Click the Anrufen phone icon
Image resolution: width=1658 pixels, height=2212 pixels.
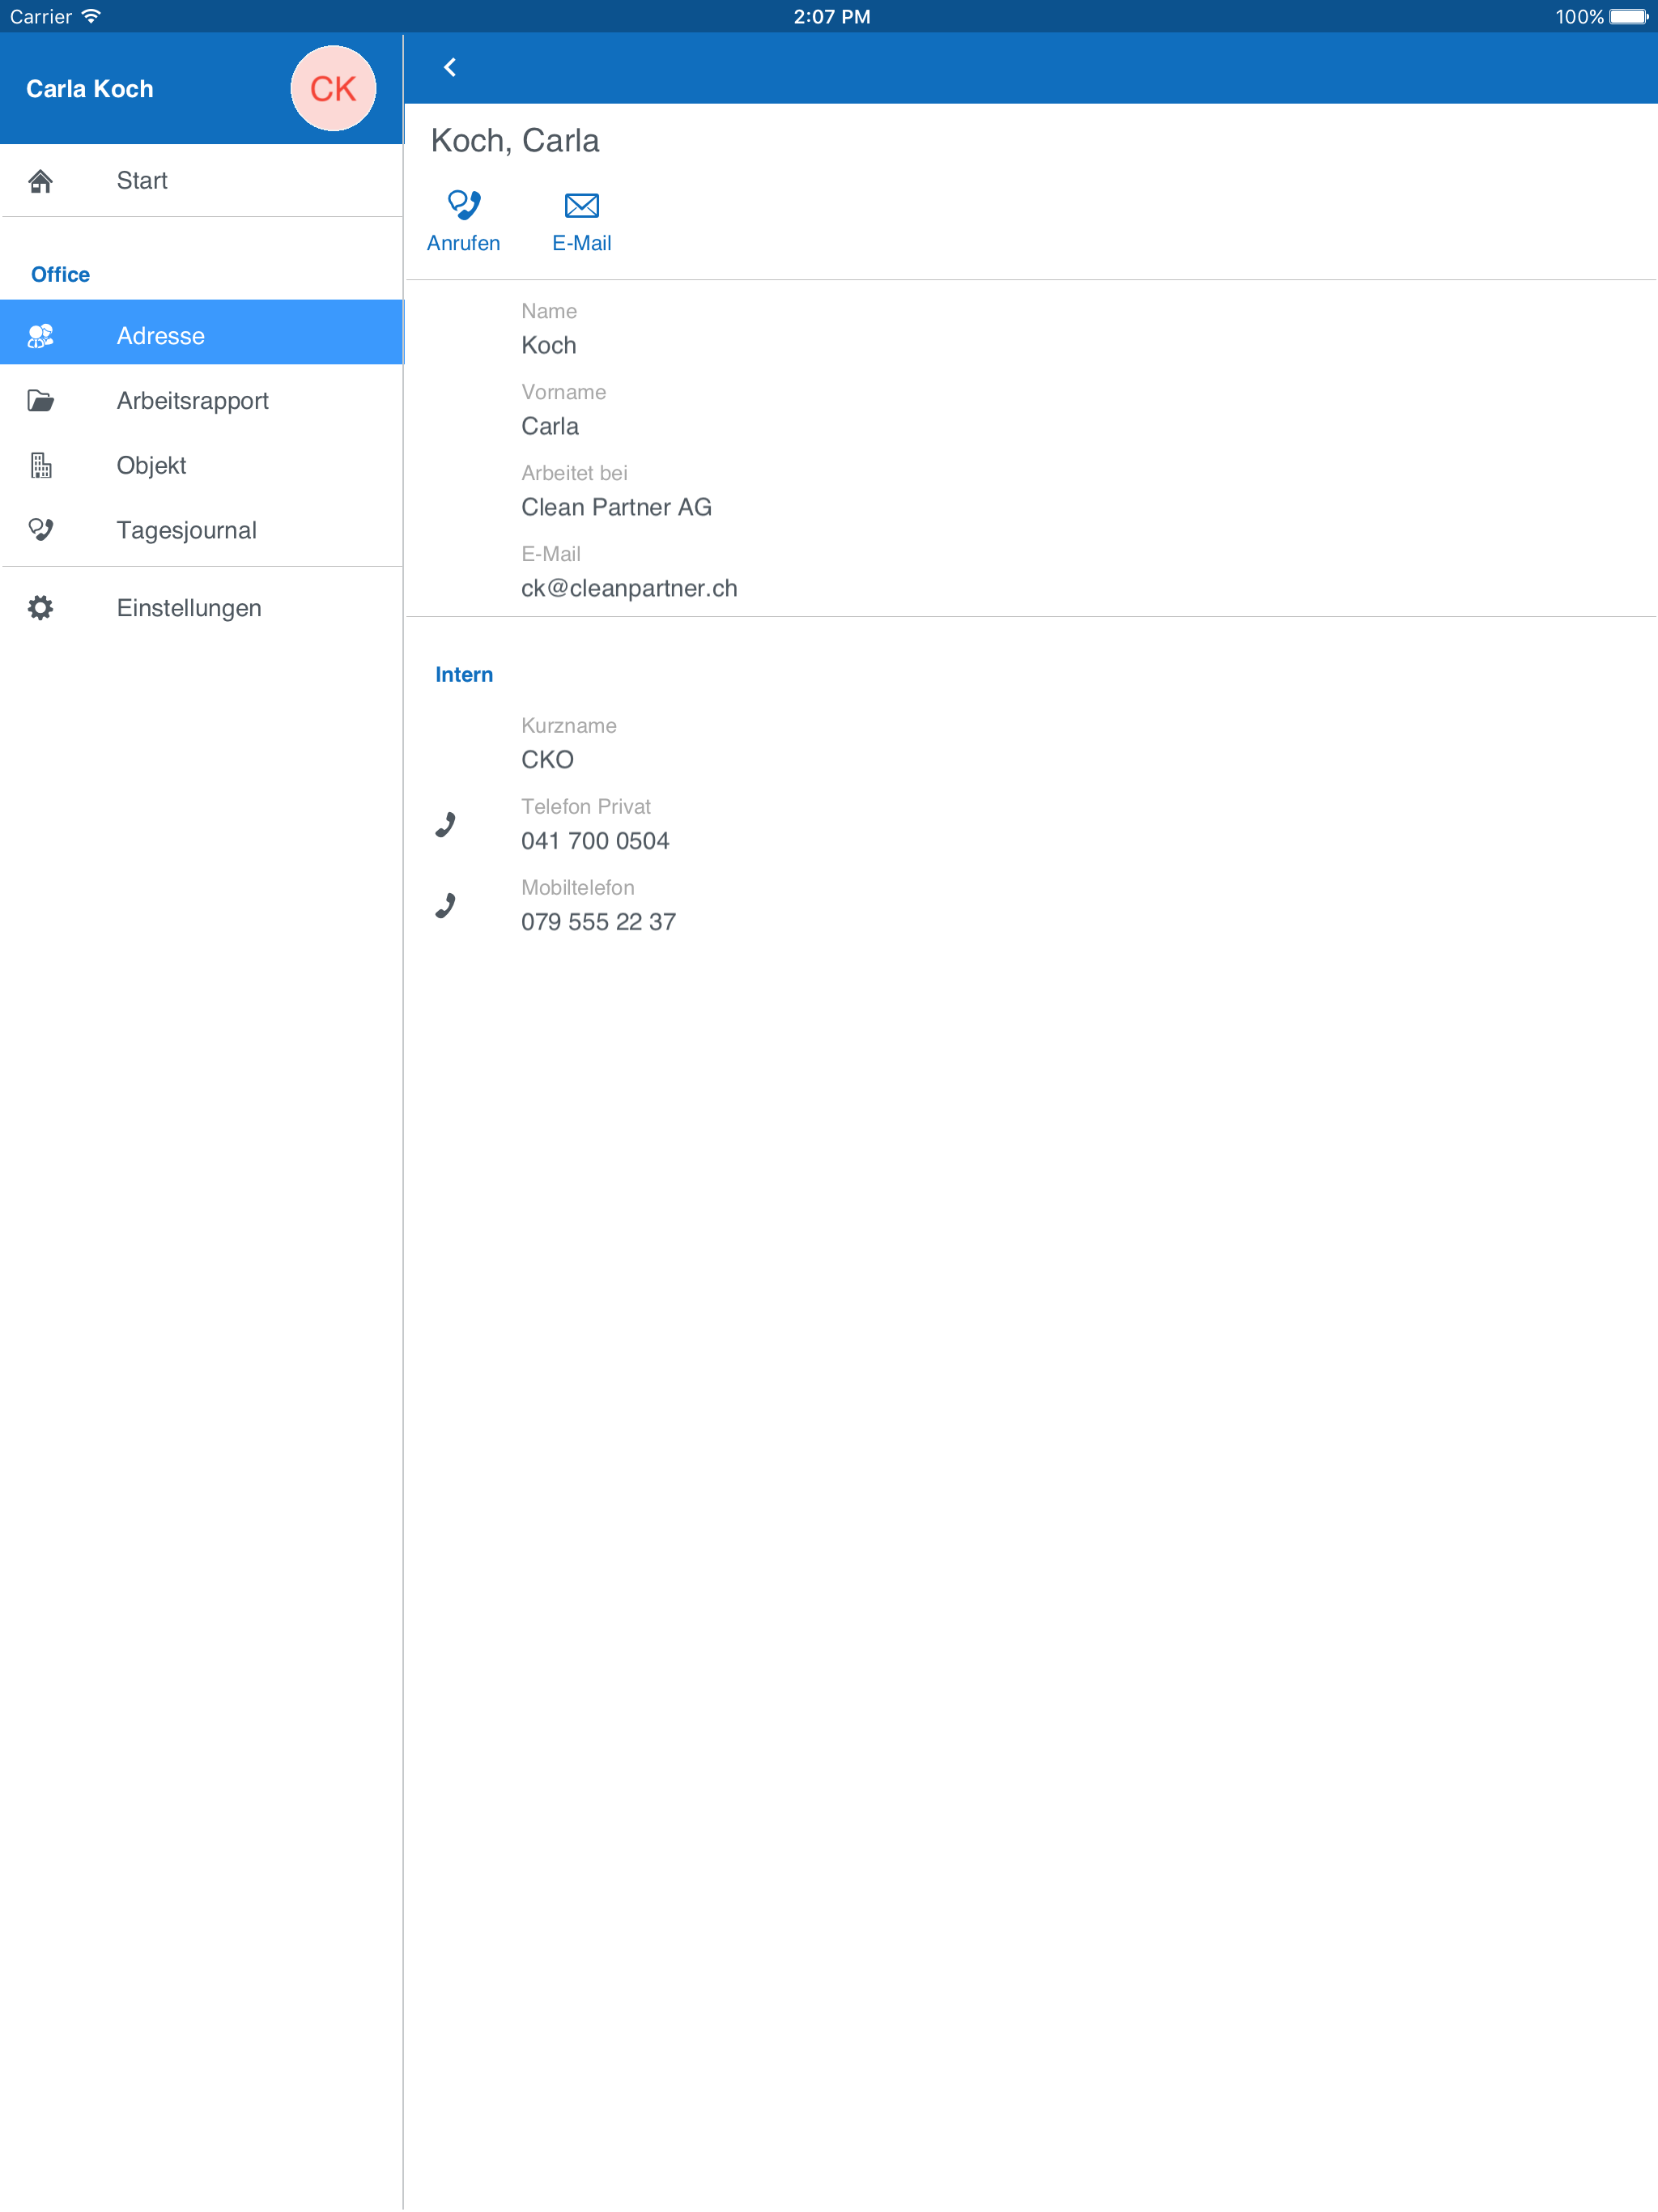pyautogui.click(x=464, y=205)
